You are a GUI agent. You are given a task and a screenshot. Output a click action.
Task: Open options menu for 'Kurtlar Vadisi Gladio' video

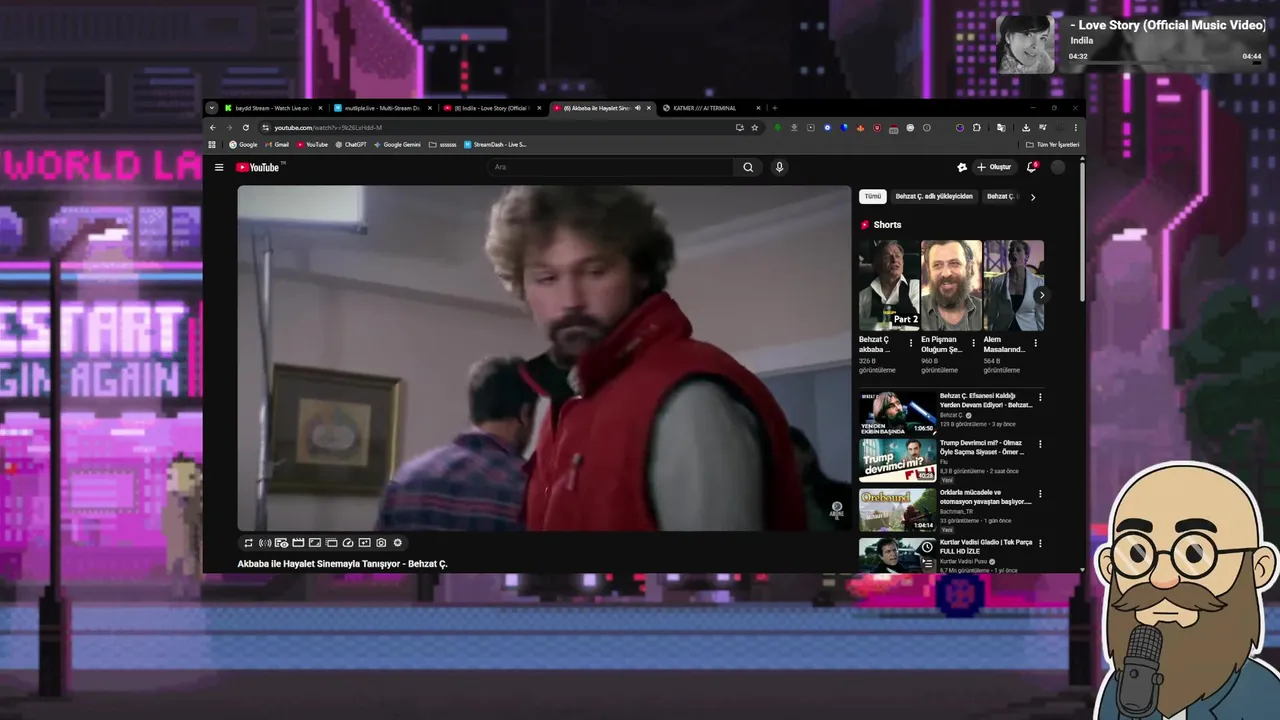[1040, 543]
